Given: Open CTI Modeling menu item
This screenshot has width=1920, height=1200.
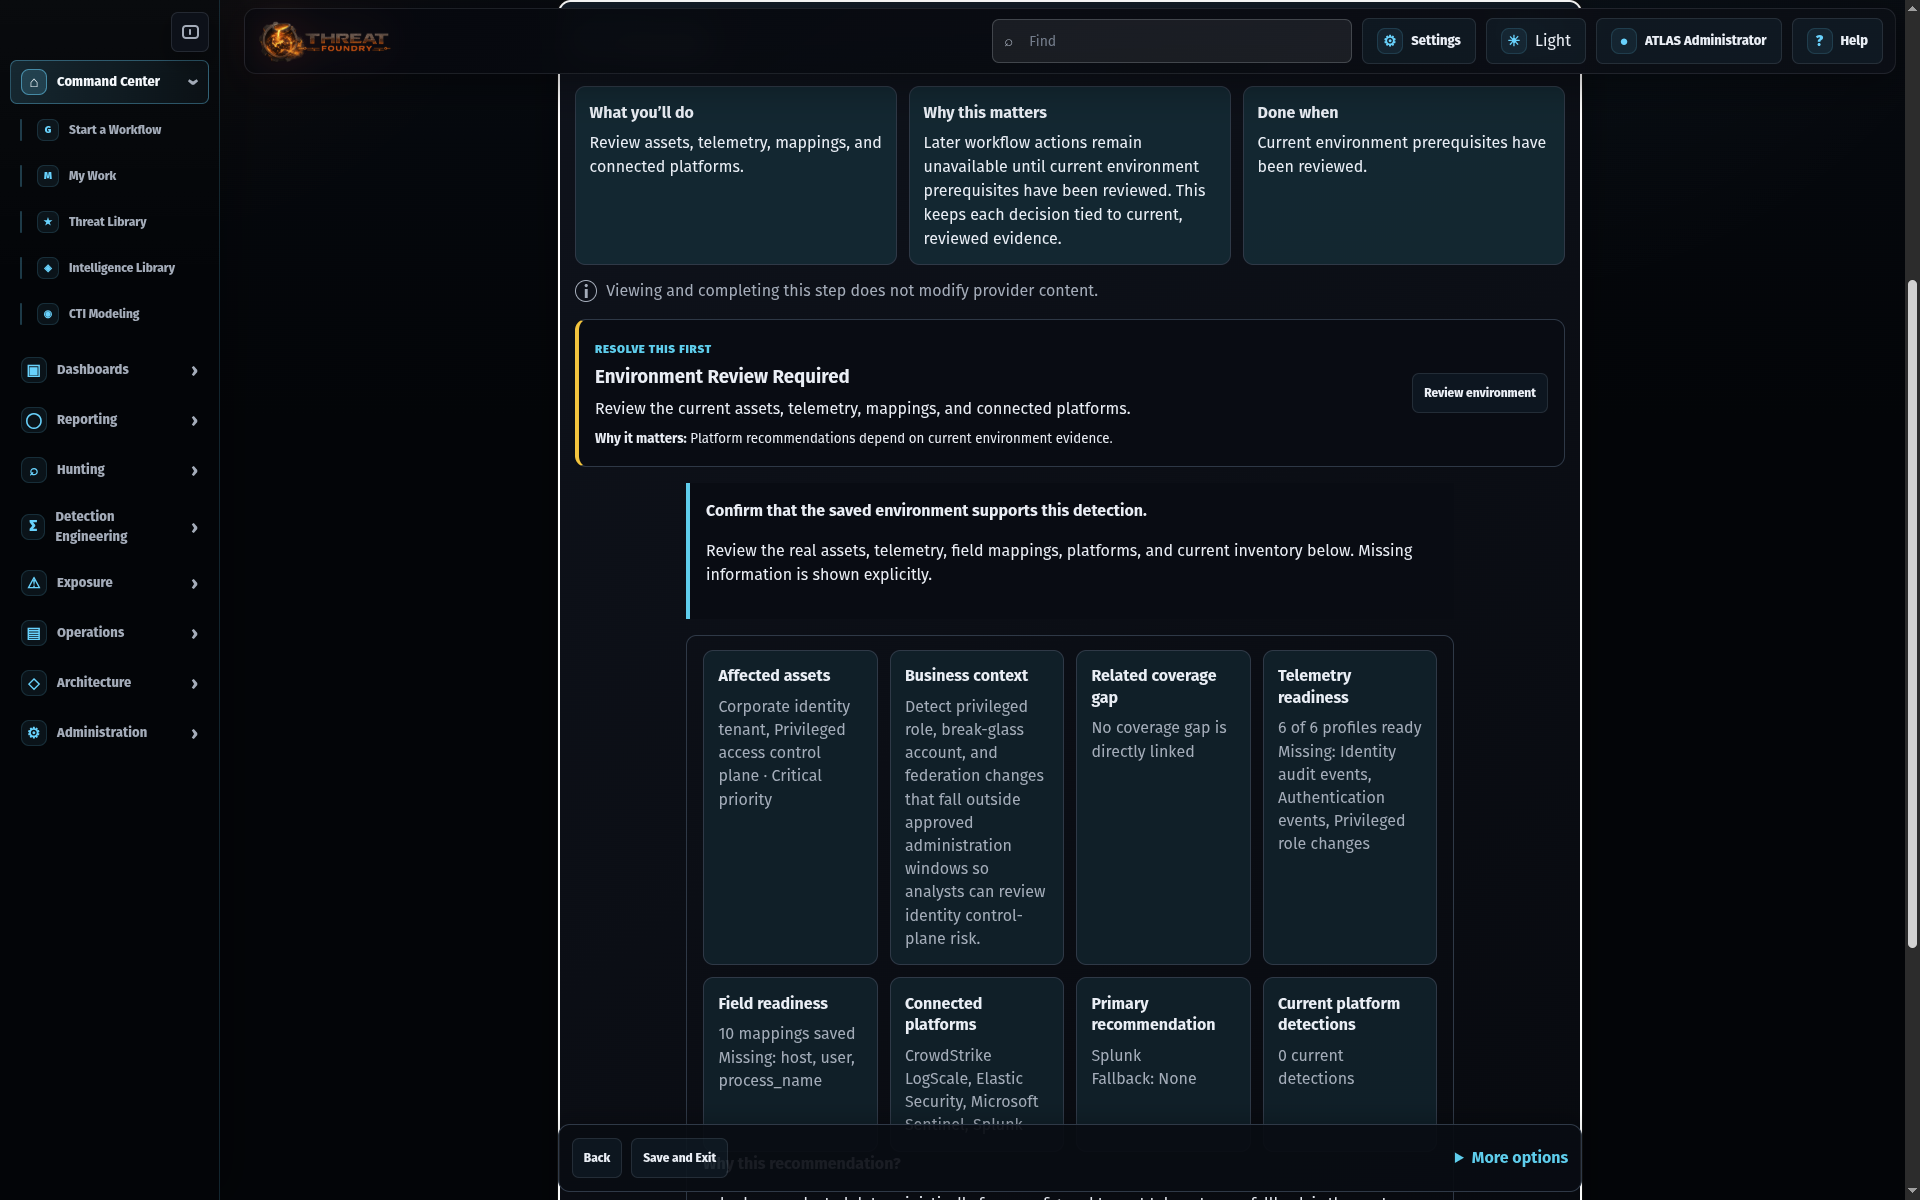Looking at the screenshot, I should click(x=104, y=314).
